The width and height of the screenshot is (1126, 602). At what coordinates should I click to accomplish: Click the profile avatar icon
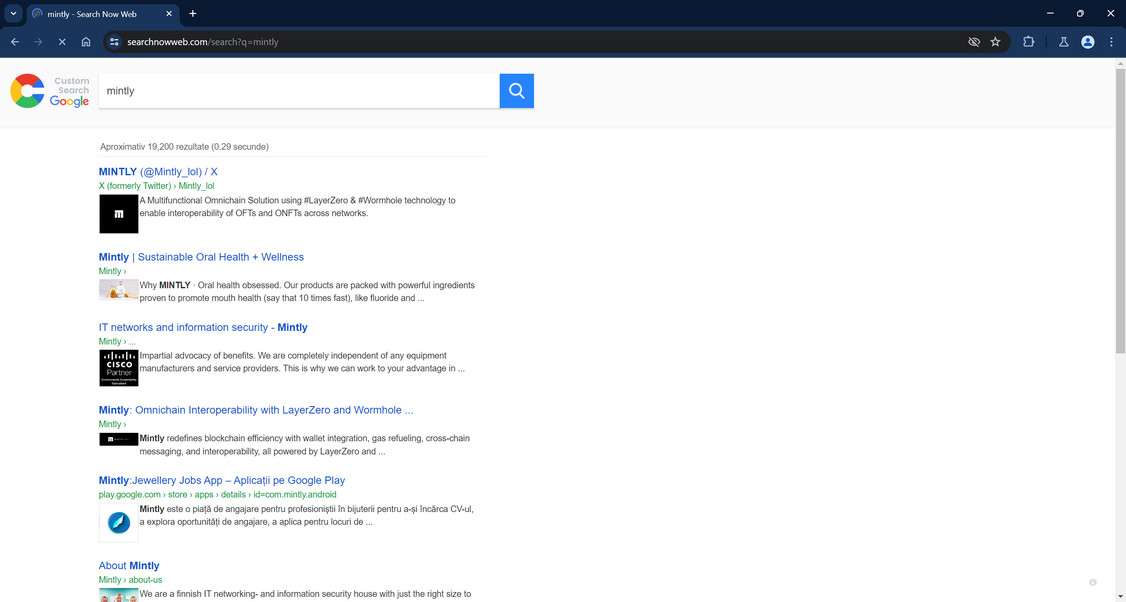pyautogui.click(x=1087, y=41)
